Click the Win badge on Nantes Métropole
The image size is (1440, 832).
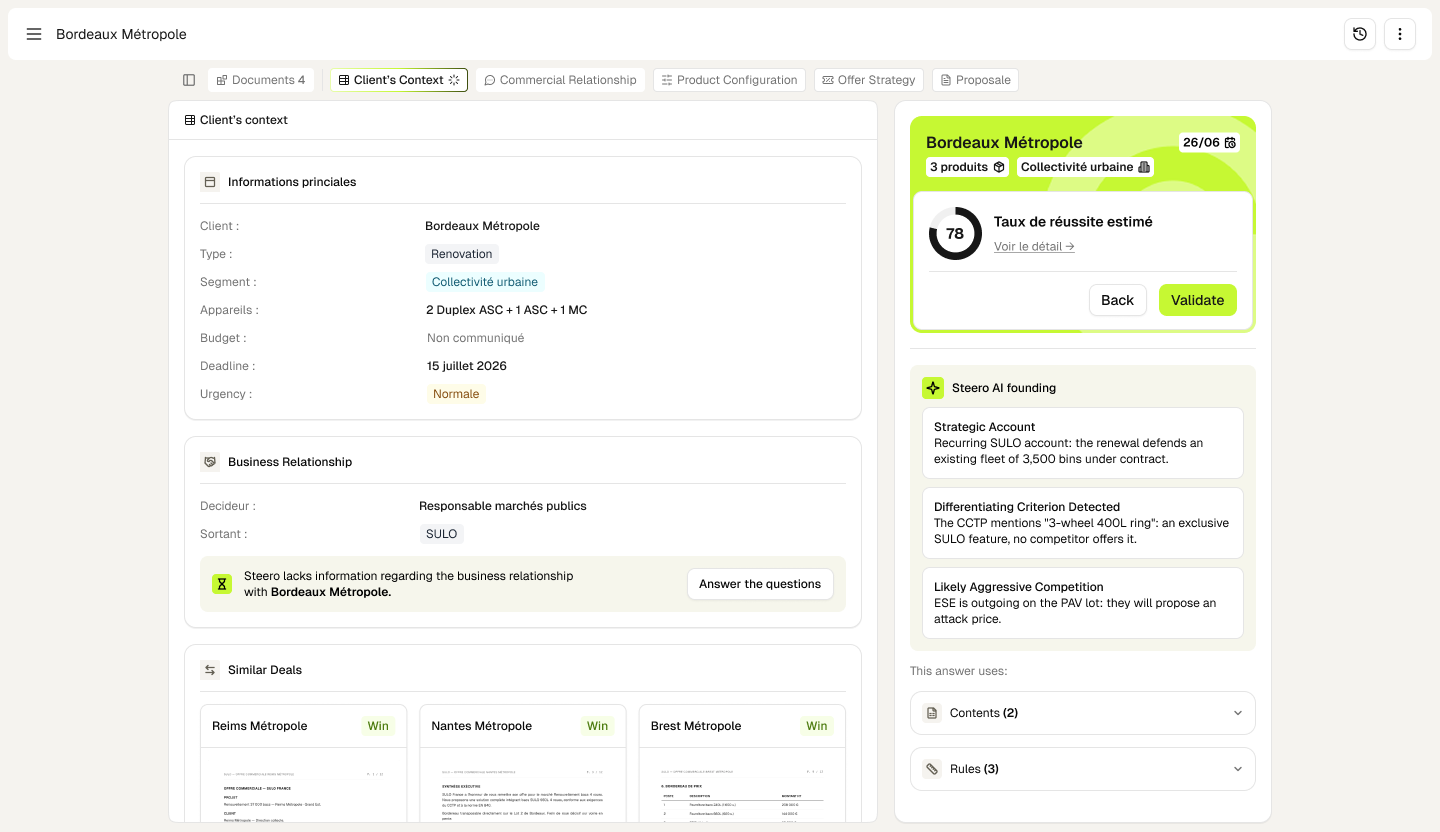(x=597, y=726)
